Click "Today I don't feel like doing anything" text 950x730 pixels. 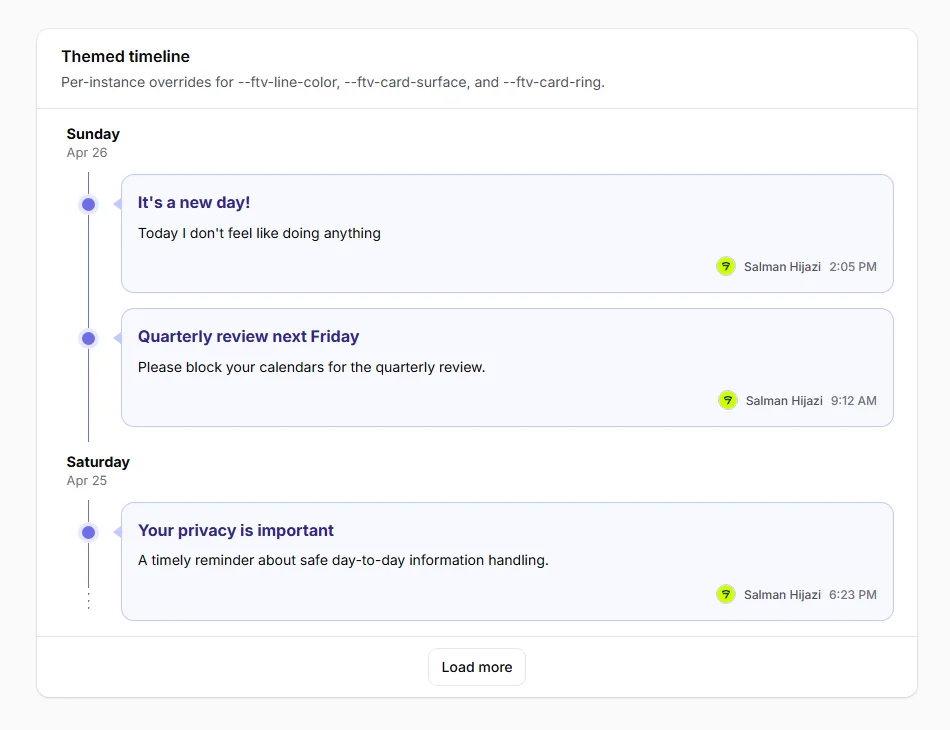pyautogui.click(x=259, y=233)
